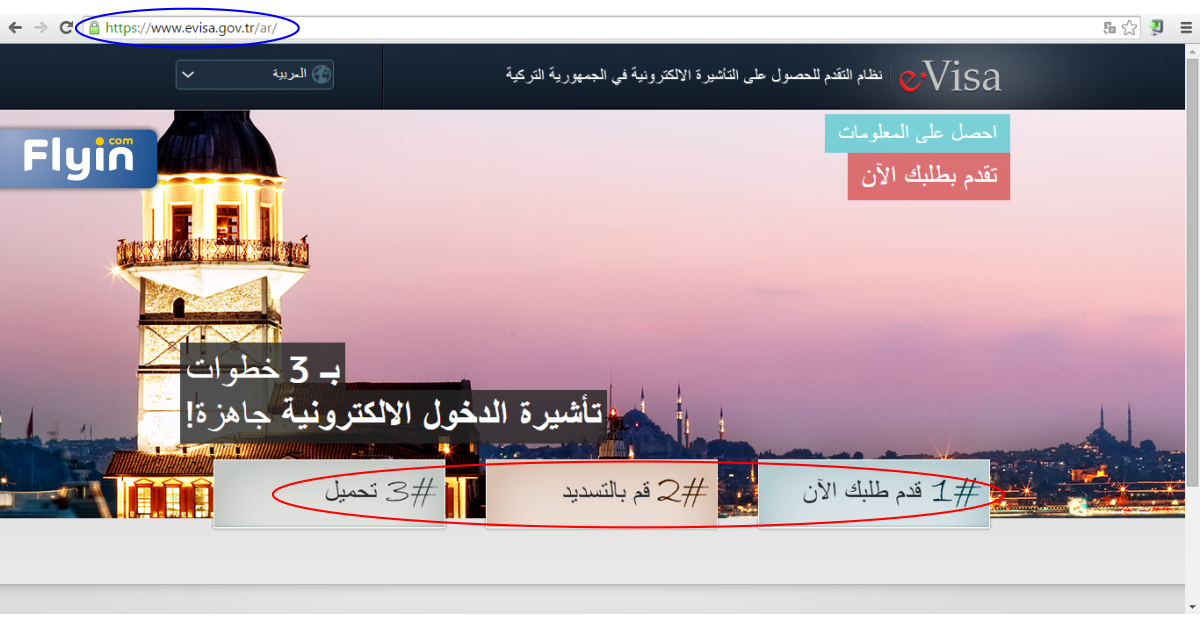Click the translate page icon in address bar
This screenshot has width=1200, height=628.
(1109, 28)
